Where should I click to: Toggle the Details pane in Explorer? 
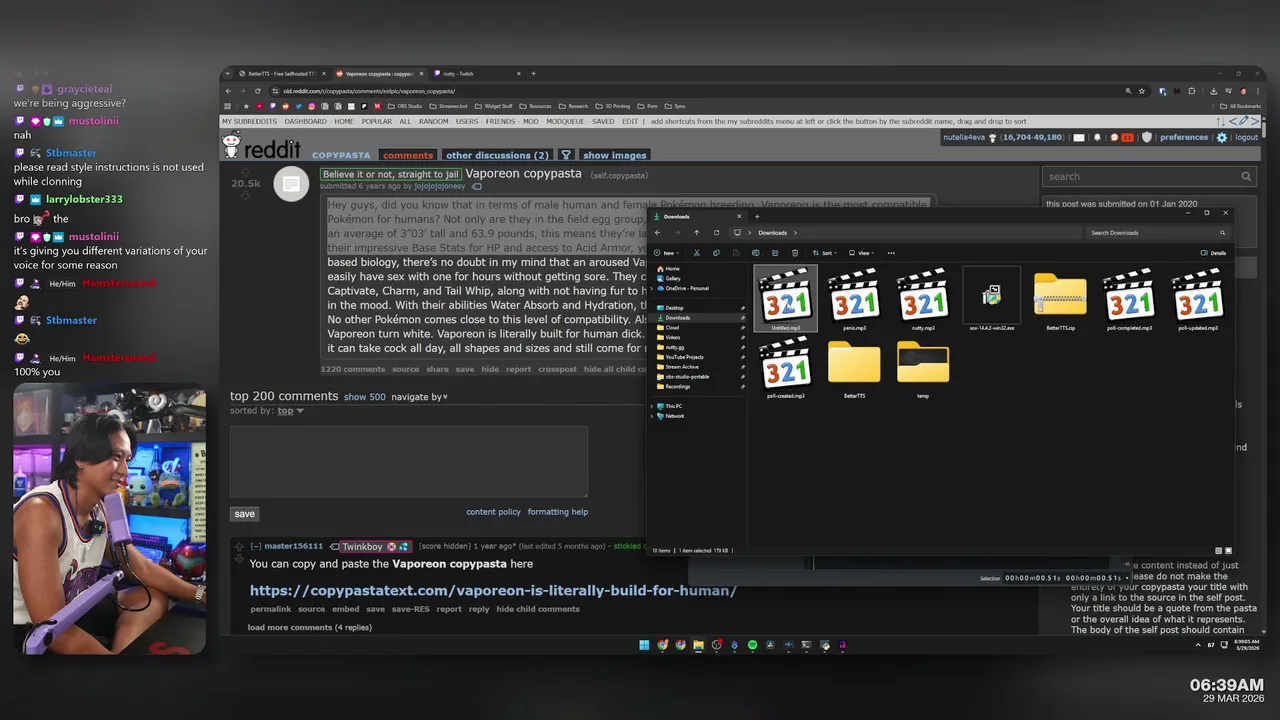coord(1213,253)
